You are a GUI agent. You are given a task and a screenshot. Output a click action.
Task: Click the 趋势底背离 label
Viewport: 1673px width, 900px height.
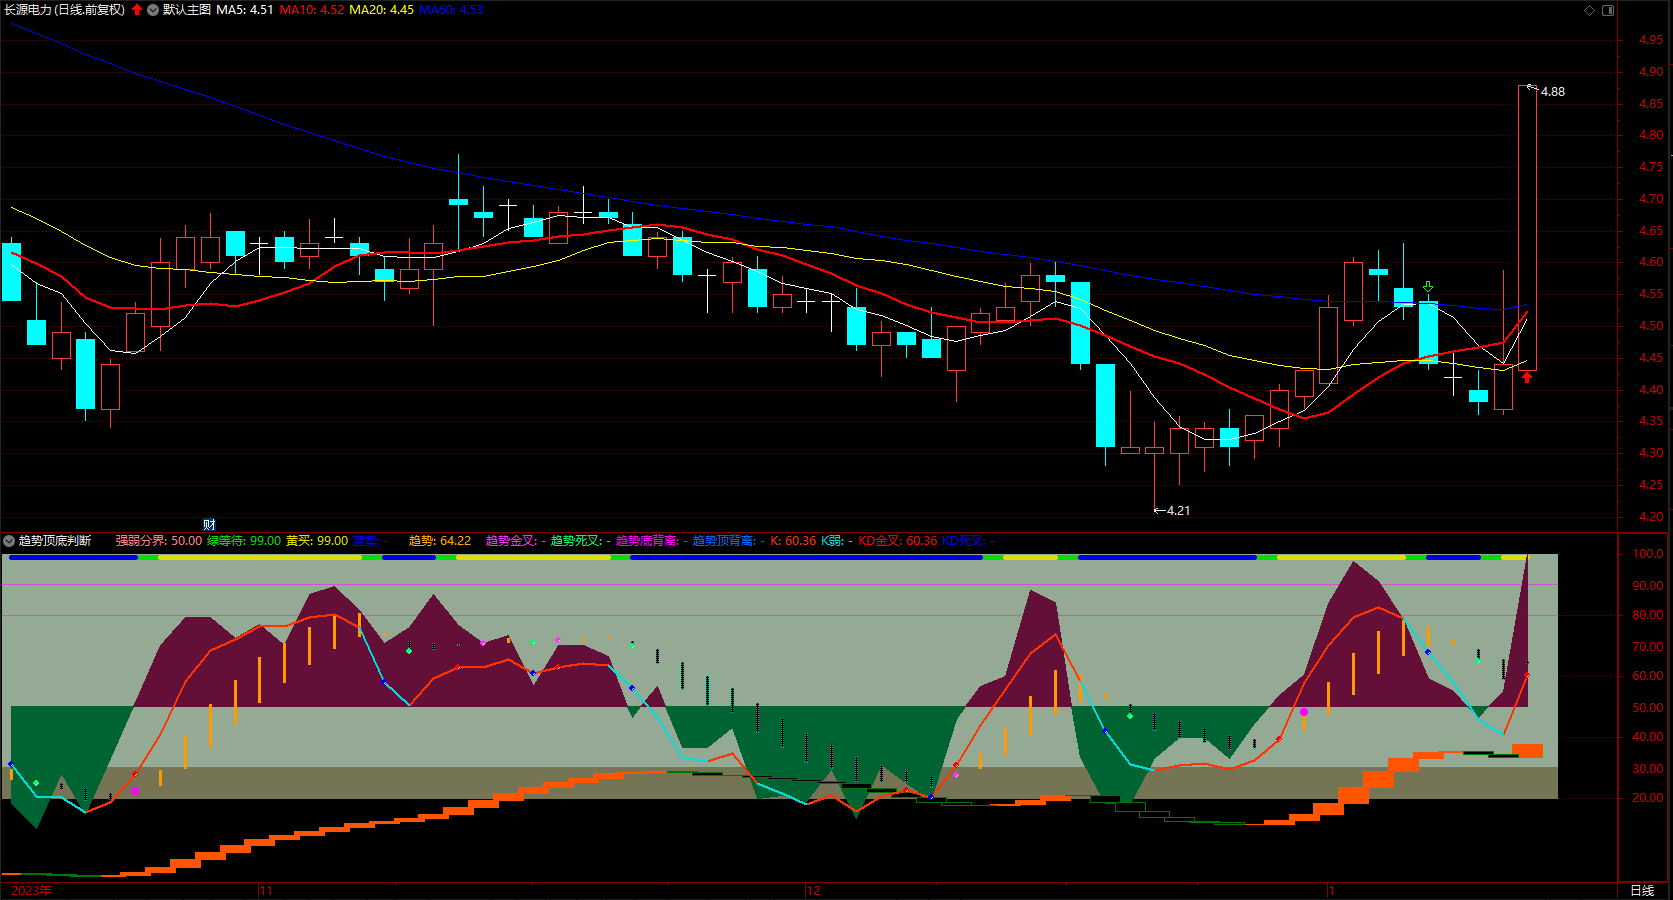click(x=646, y=541)
